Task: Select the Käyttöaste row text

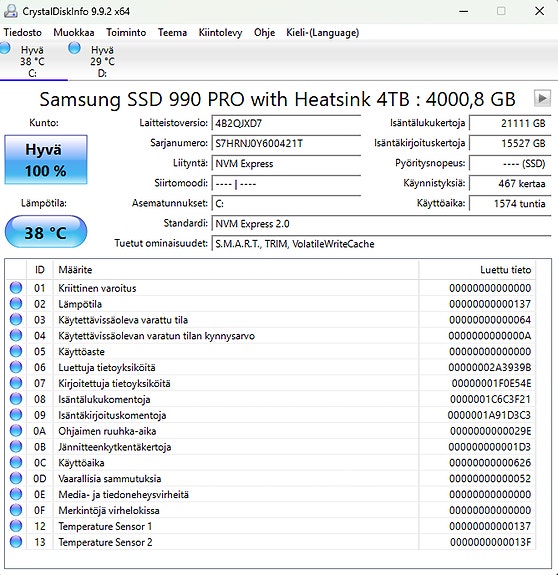Action: click(81, 352)
